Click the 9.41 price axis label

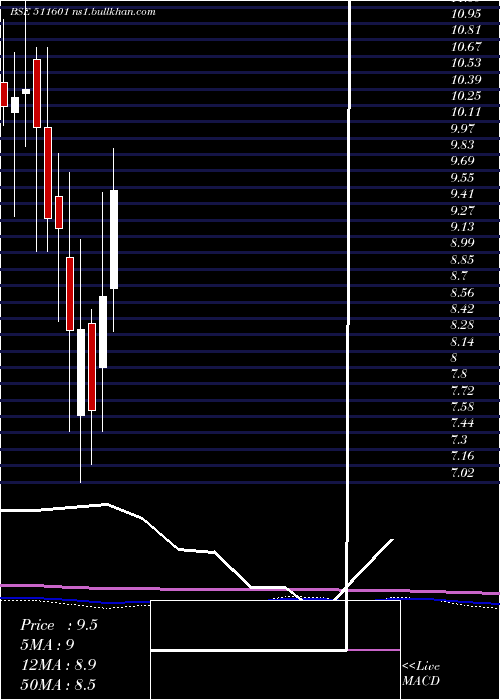coord(462,194)
